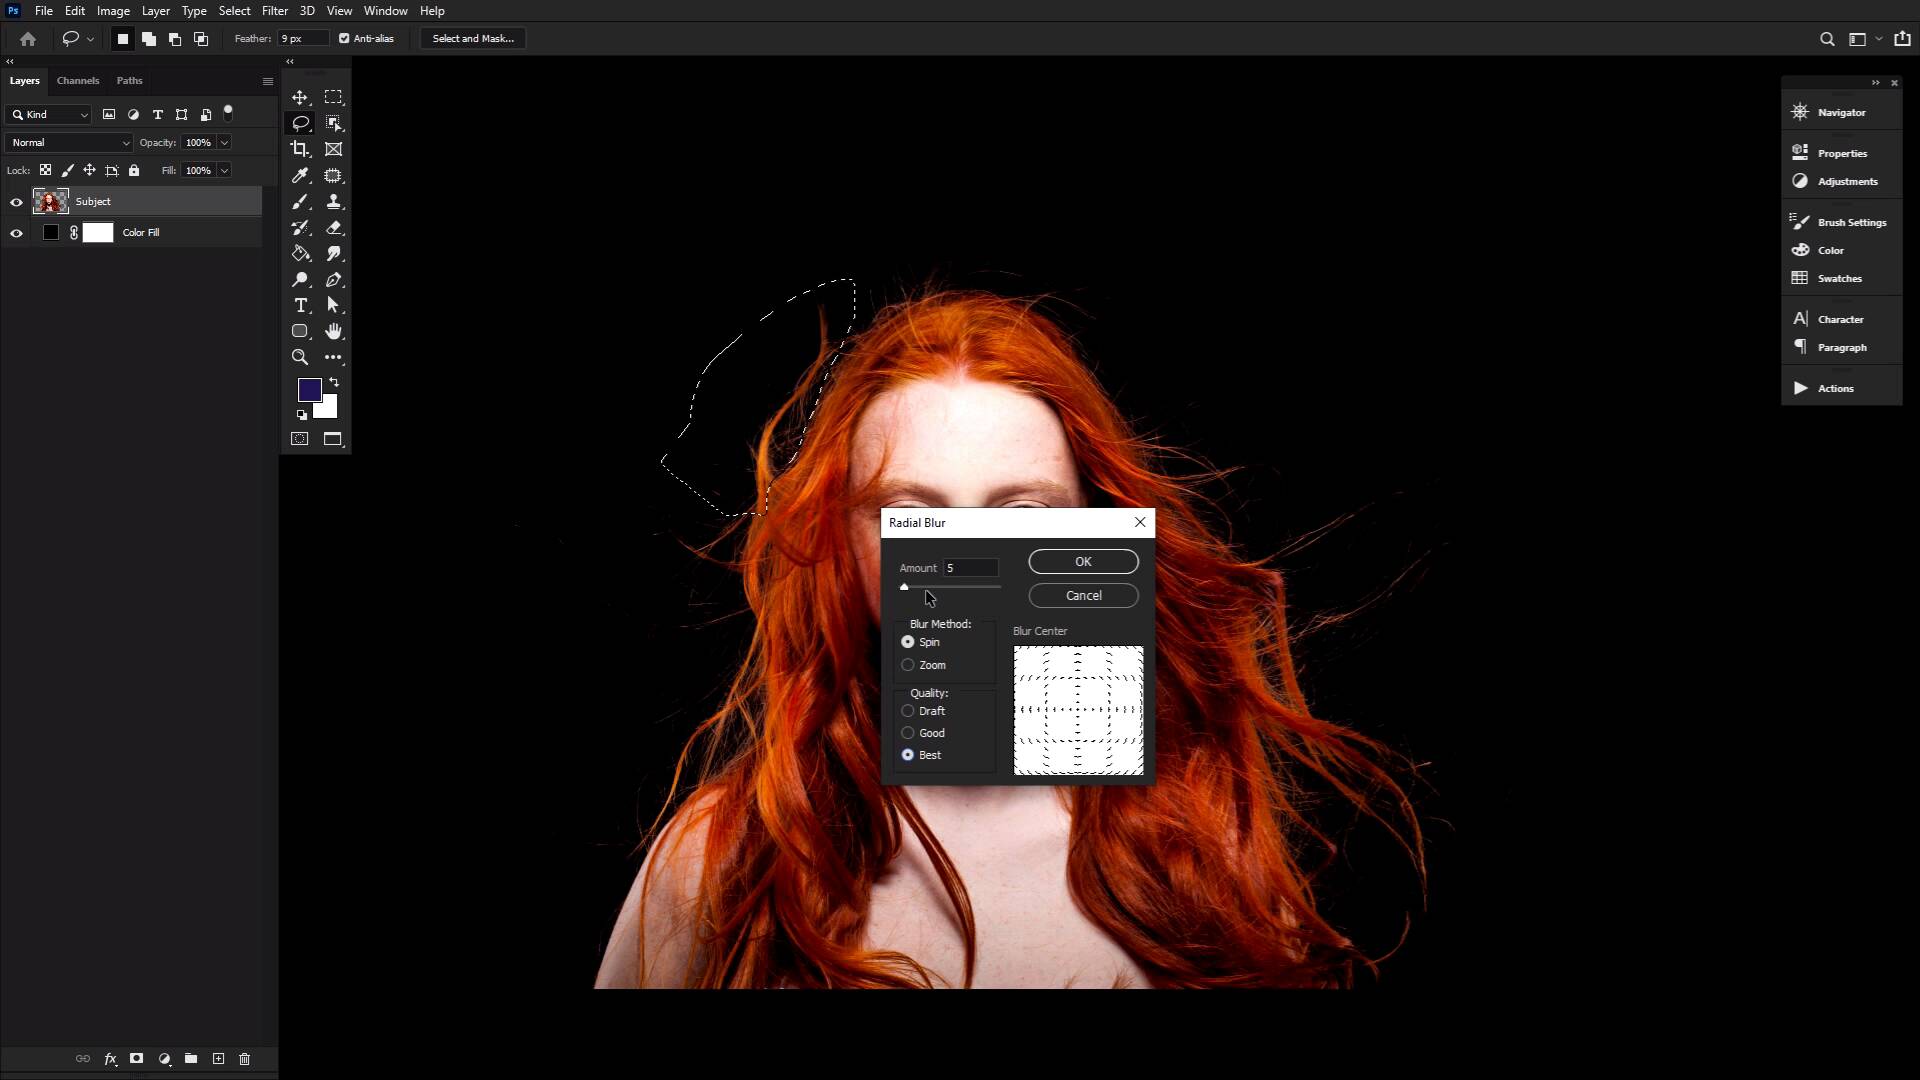Open the Brush Settings panel
This screenshot has height=1080, width=1920.
tap(1850, 222)
